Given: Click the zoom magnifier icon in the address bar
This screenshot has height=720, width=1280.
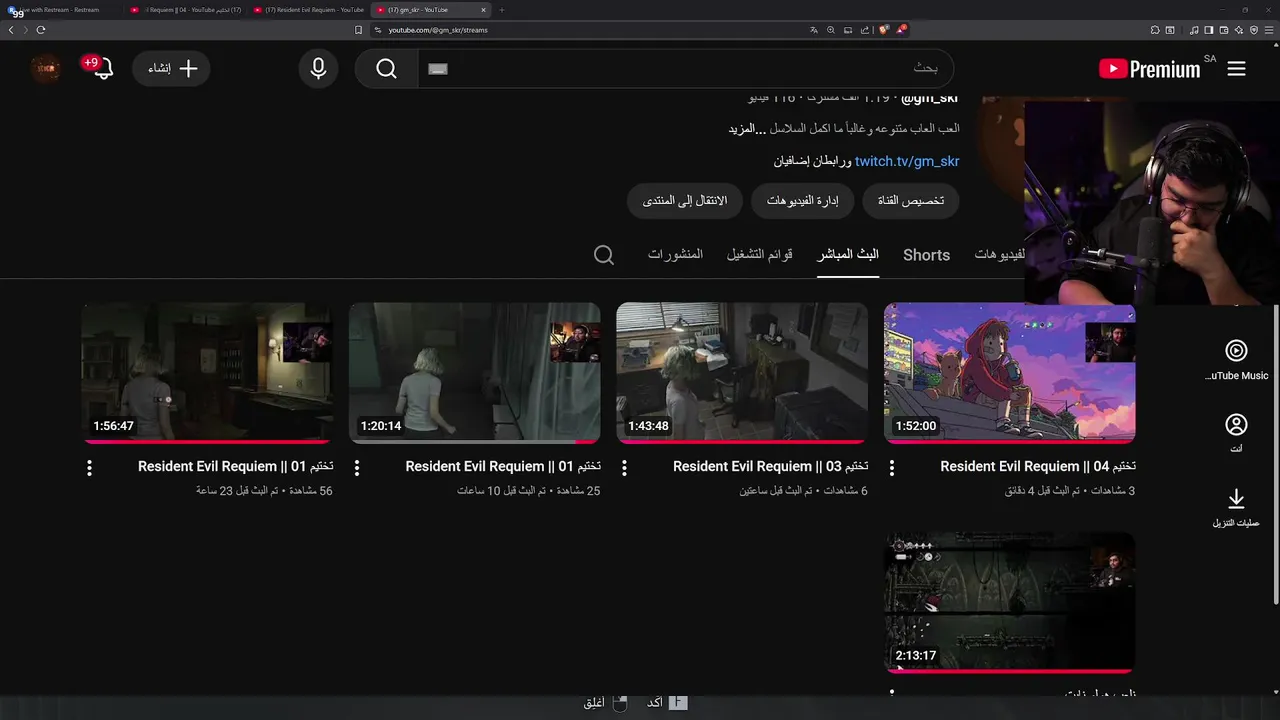Looking at the screenshot, I should [830, 30].
